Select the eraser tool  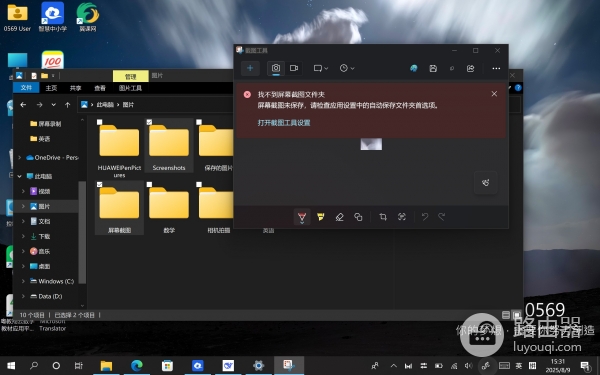[x=339, y=217]
